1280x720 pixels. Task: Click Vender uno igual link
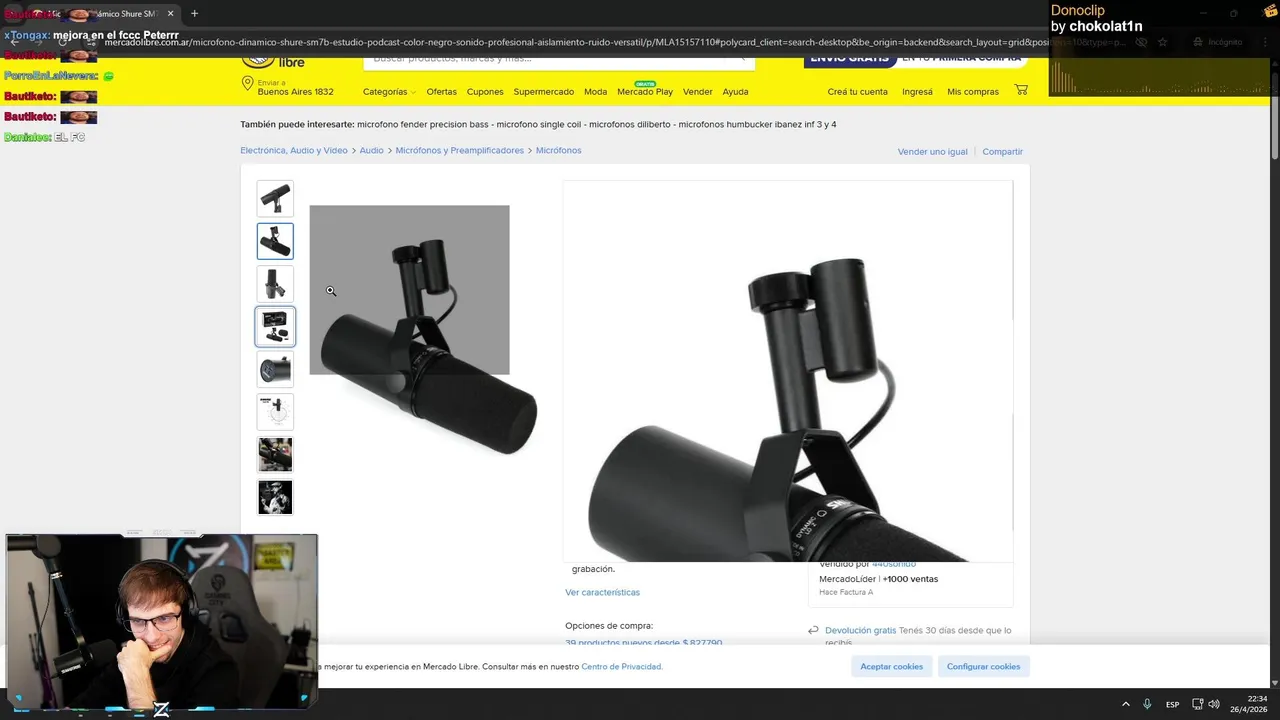[x=932, y=151]
